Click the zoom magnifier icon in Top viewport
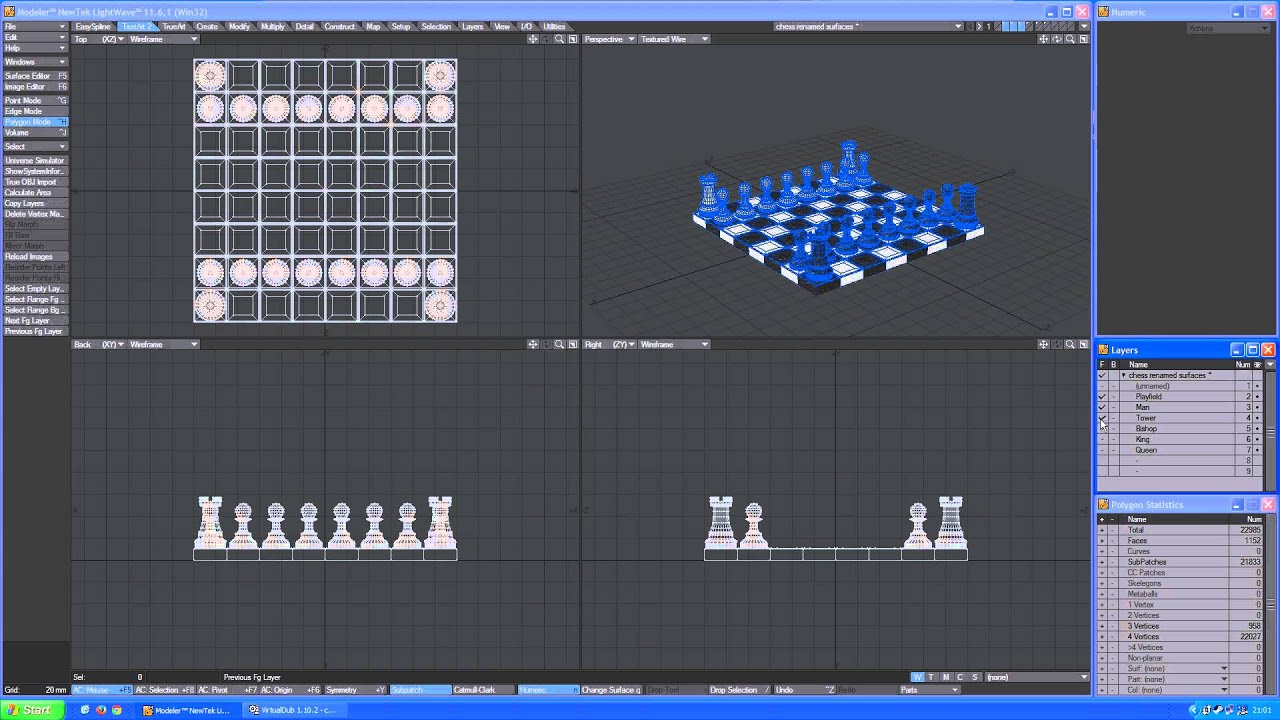The image size is (1280, 720). coord(559,39)
